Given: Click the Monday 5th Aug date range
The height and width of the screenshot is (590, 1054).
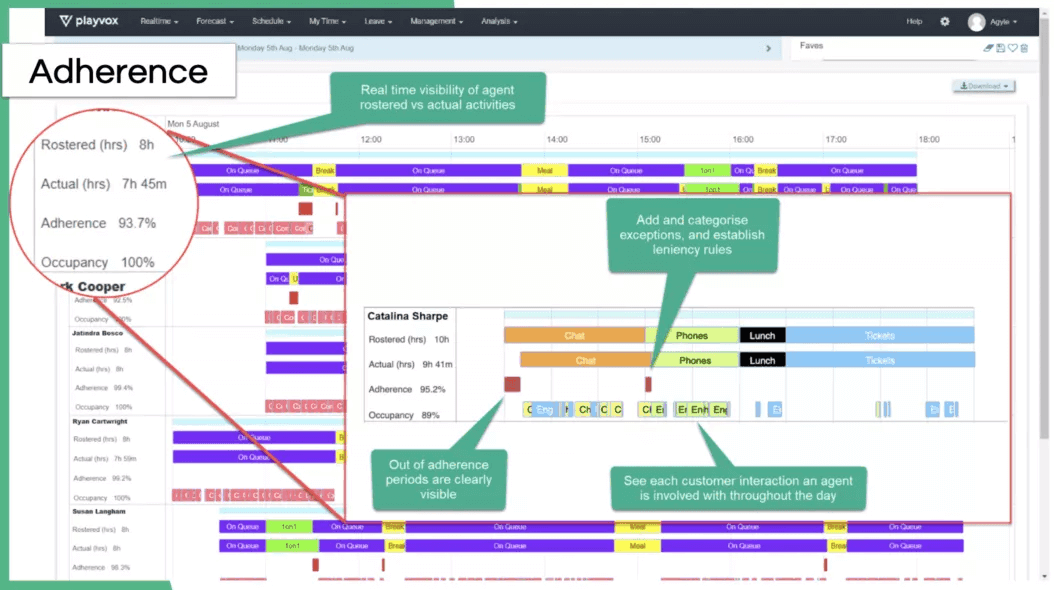Looking at the screenshot, I should click(295, 48).
